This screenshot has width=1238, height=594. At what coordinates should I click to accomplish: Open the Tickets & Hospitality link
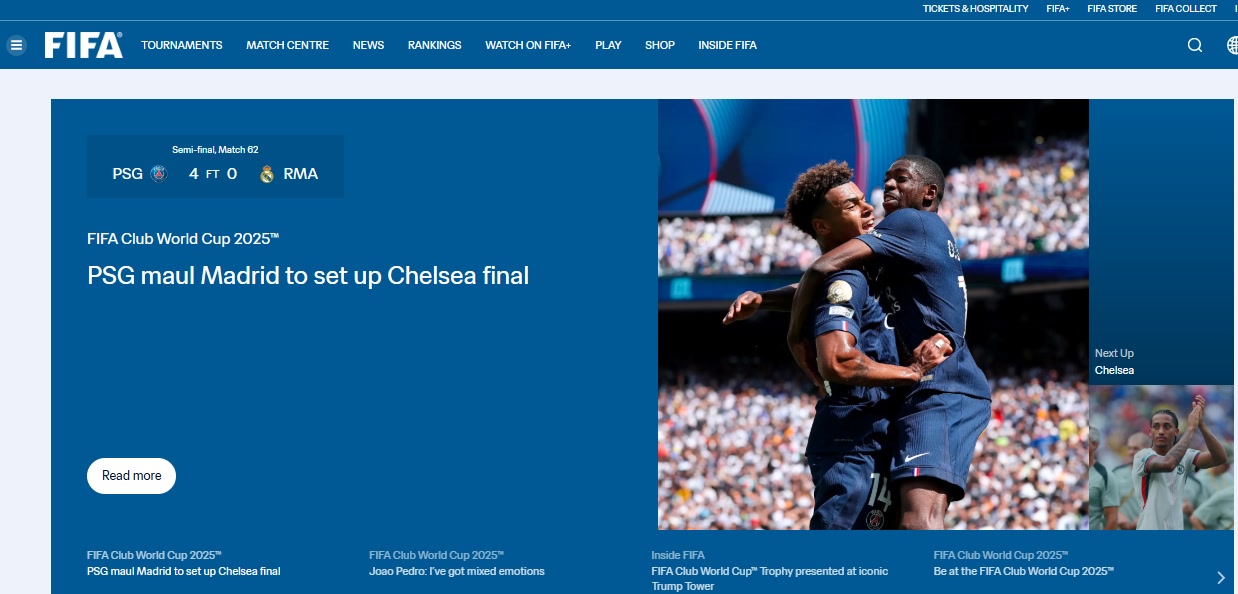pyautogui.click(x=975, y=9)
